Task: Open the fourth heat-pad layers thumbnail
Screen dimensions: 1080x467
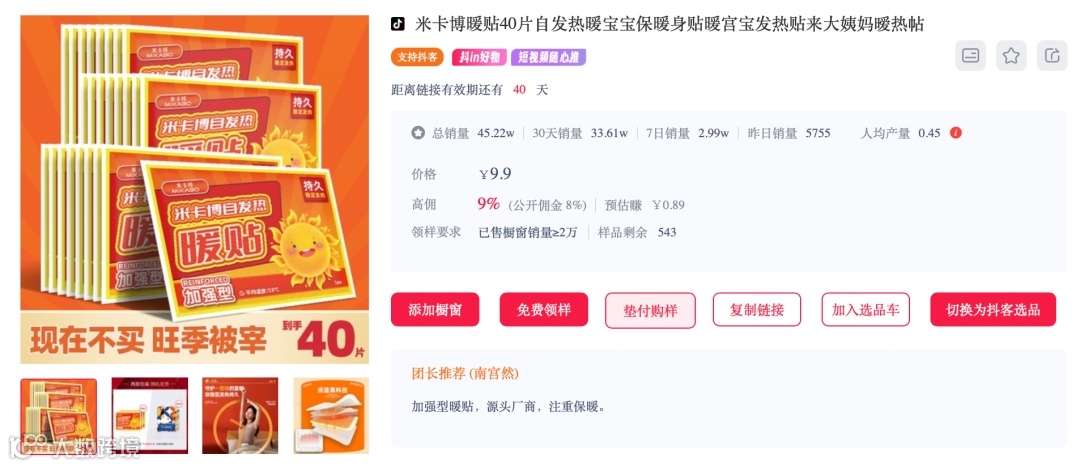Action: click(331, 416)
